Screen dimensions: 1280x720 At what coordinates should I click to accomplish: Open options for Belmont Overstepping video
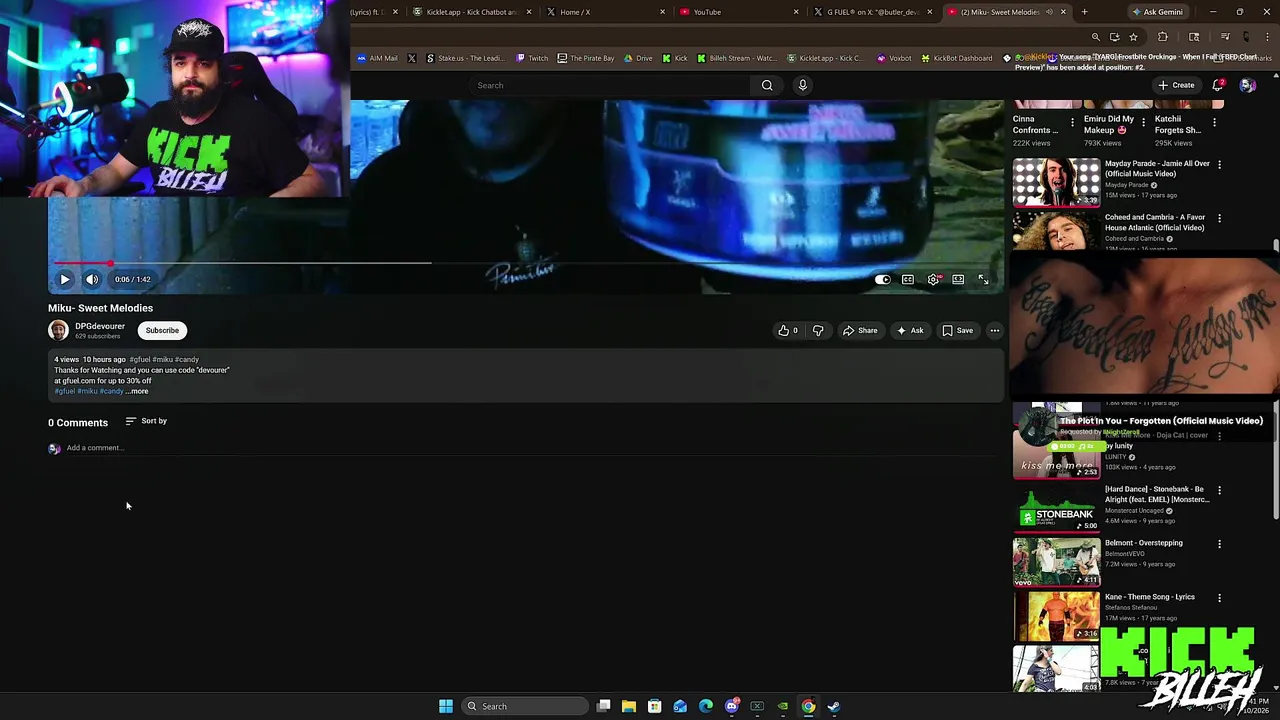(x=1219, y=544)
